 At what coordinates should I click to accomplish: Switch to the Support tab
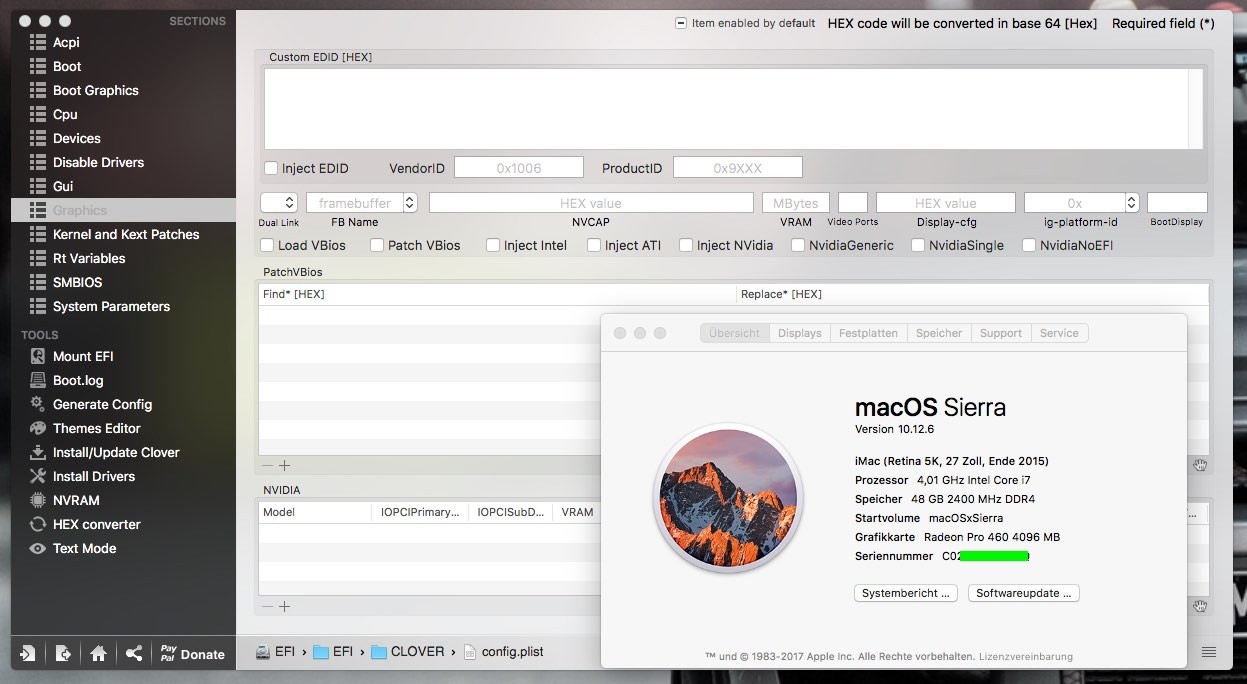[x=1001, y=333]
